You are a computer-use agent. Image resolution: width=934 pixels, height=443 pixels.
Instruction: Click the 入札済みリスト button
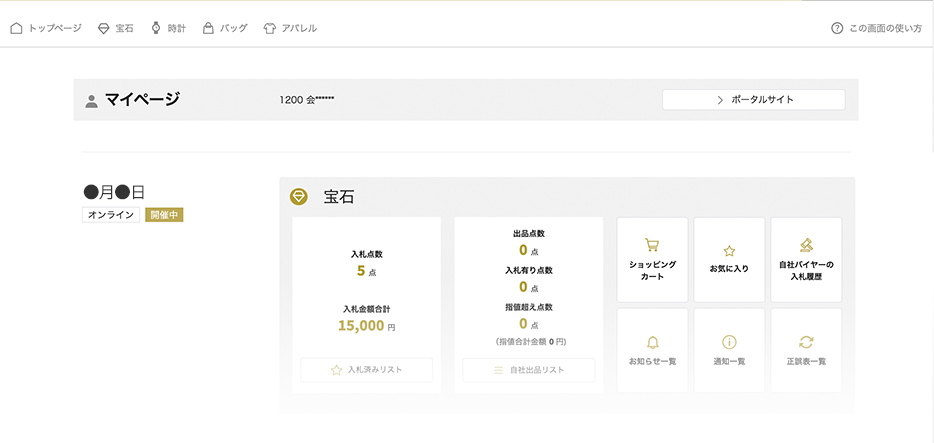(366, 370)
